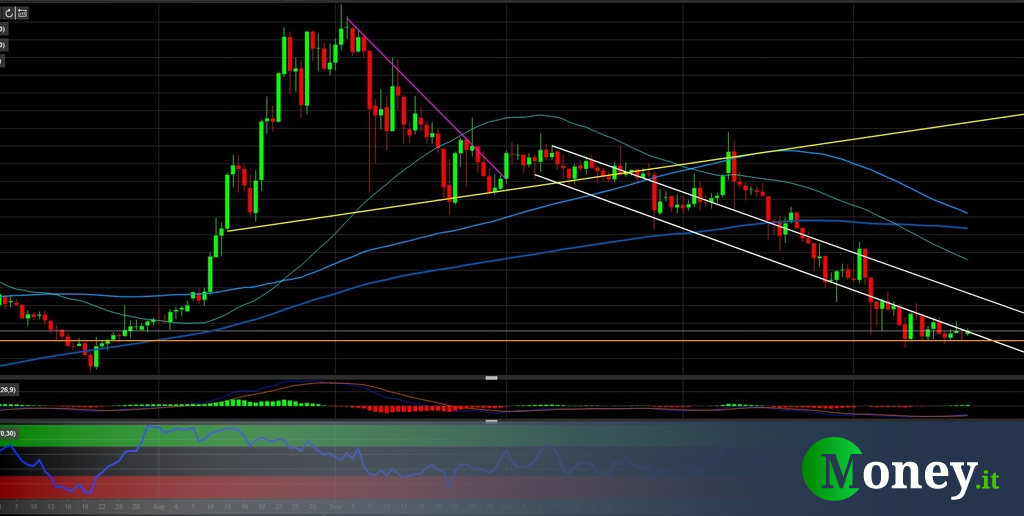Click the Aug label on the date axis
Image resolution: width=1024 pixels, height=516 pixels.
[158, 506]
